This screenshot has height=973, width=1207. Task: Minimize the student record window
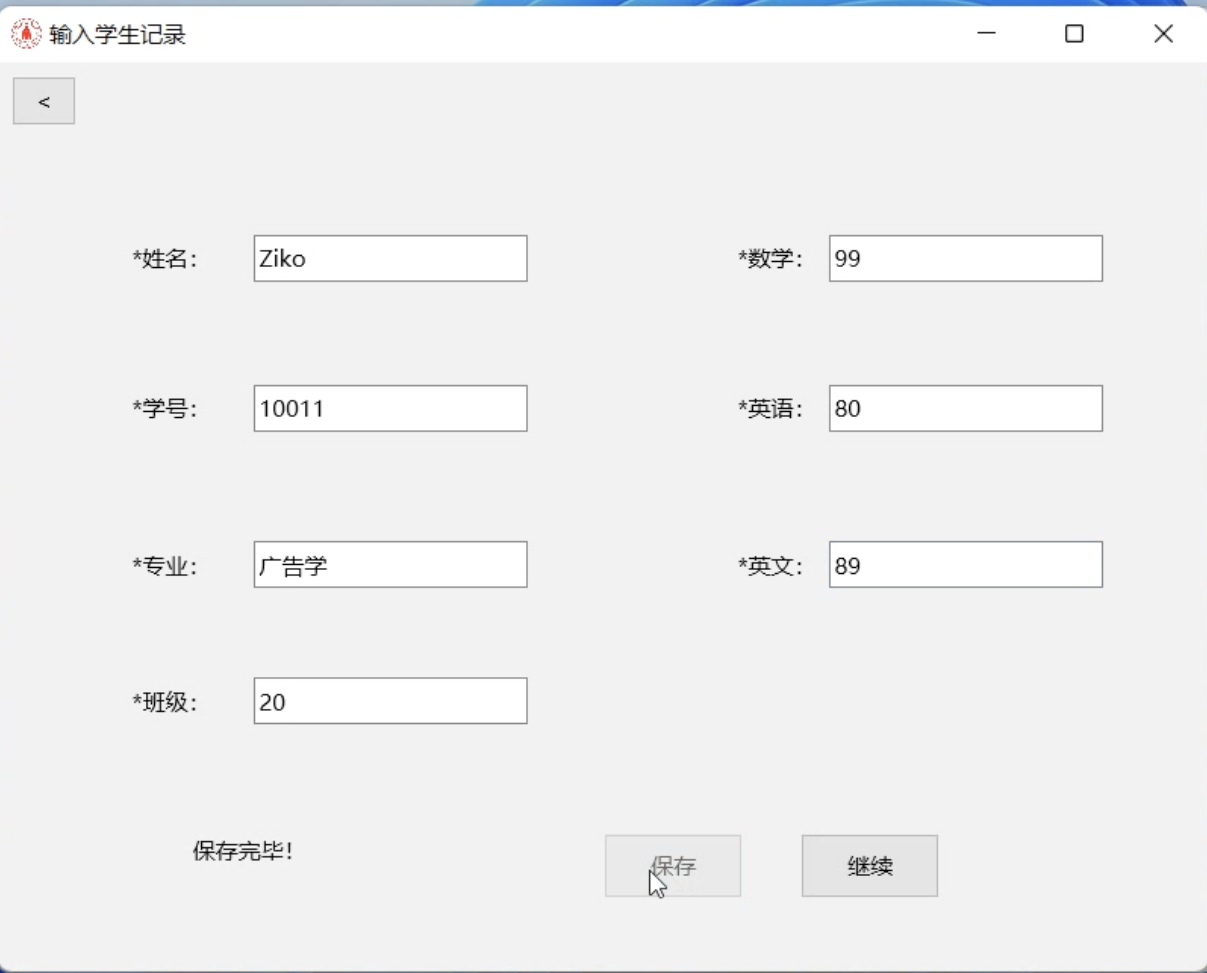coord(986,34)
